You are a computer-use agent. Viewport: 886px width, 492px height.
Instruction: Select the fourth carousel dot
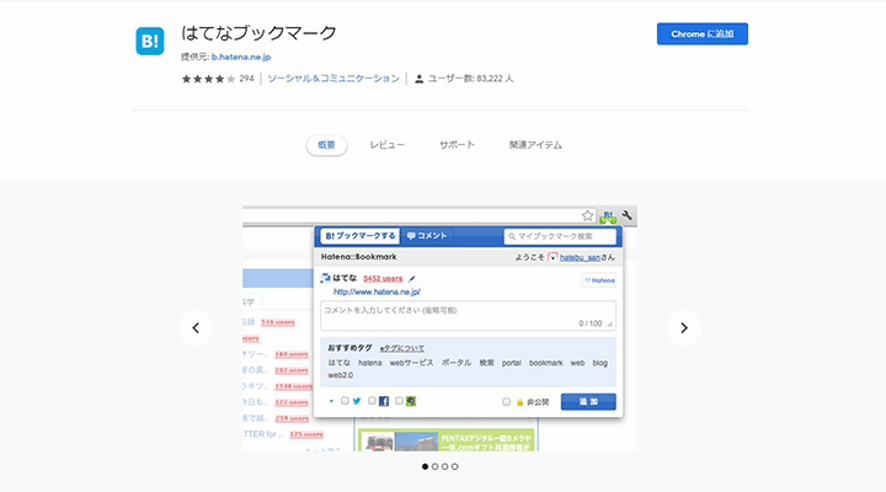tap(455, 467)
